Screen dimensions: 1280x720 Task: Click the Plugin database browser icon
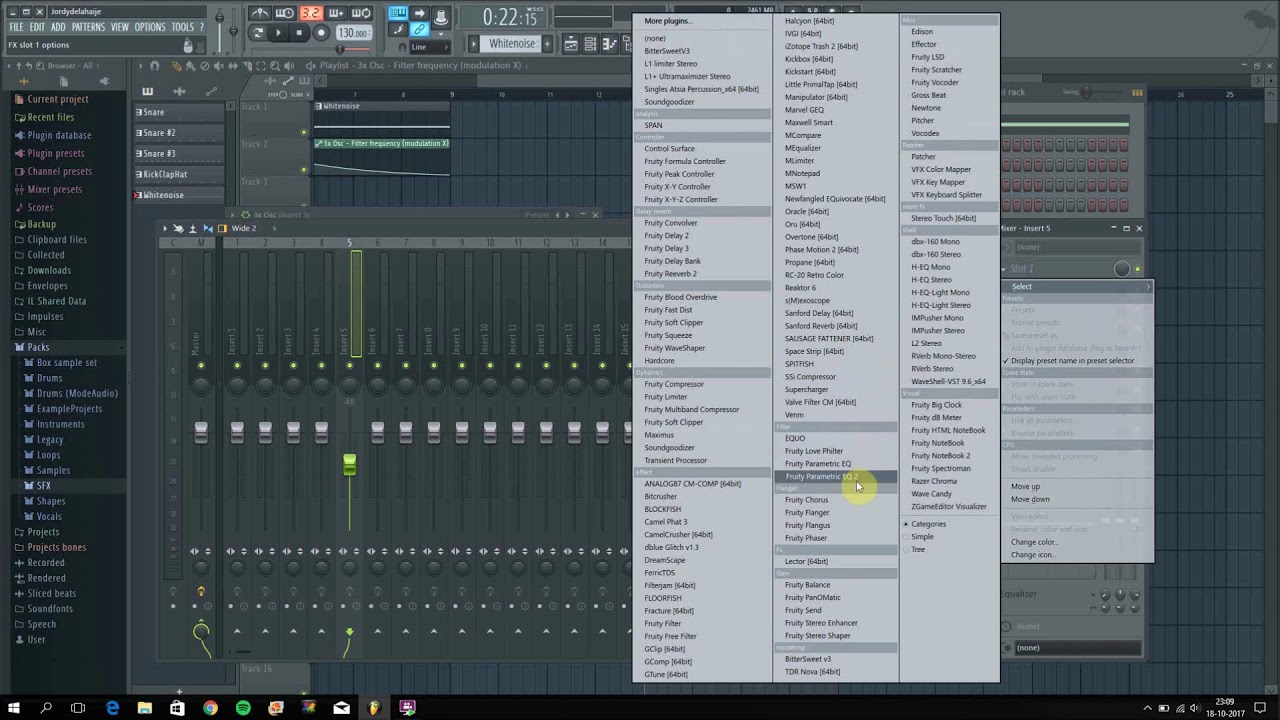18,135
